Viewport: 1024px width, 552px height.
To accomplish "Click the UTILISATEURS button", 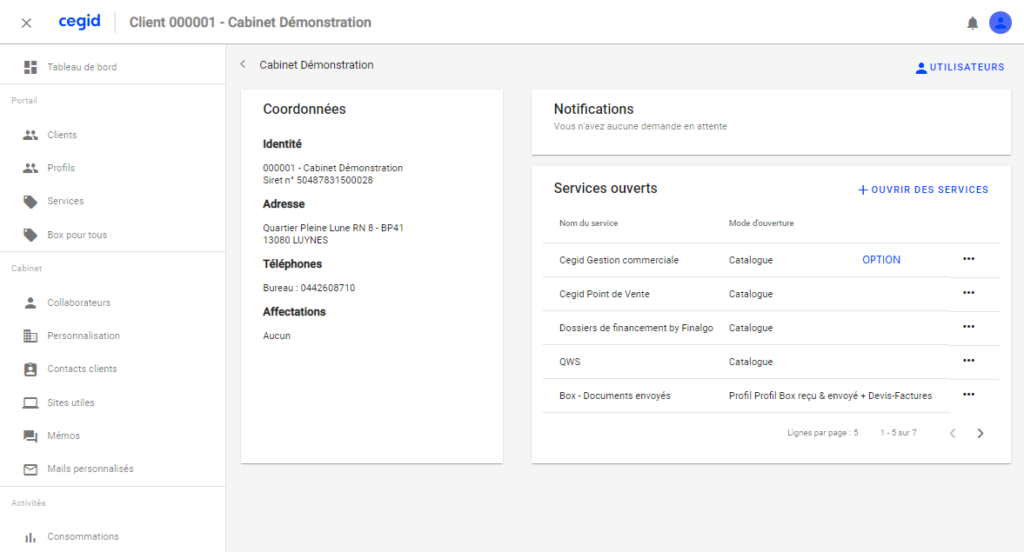I will pyautogui.click(x=959, y=67).
